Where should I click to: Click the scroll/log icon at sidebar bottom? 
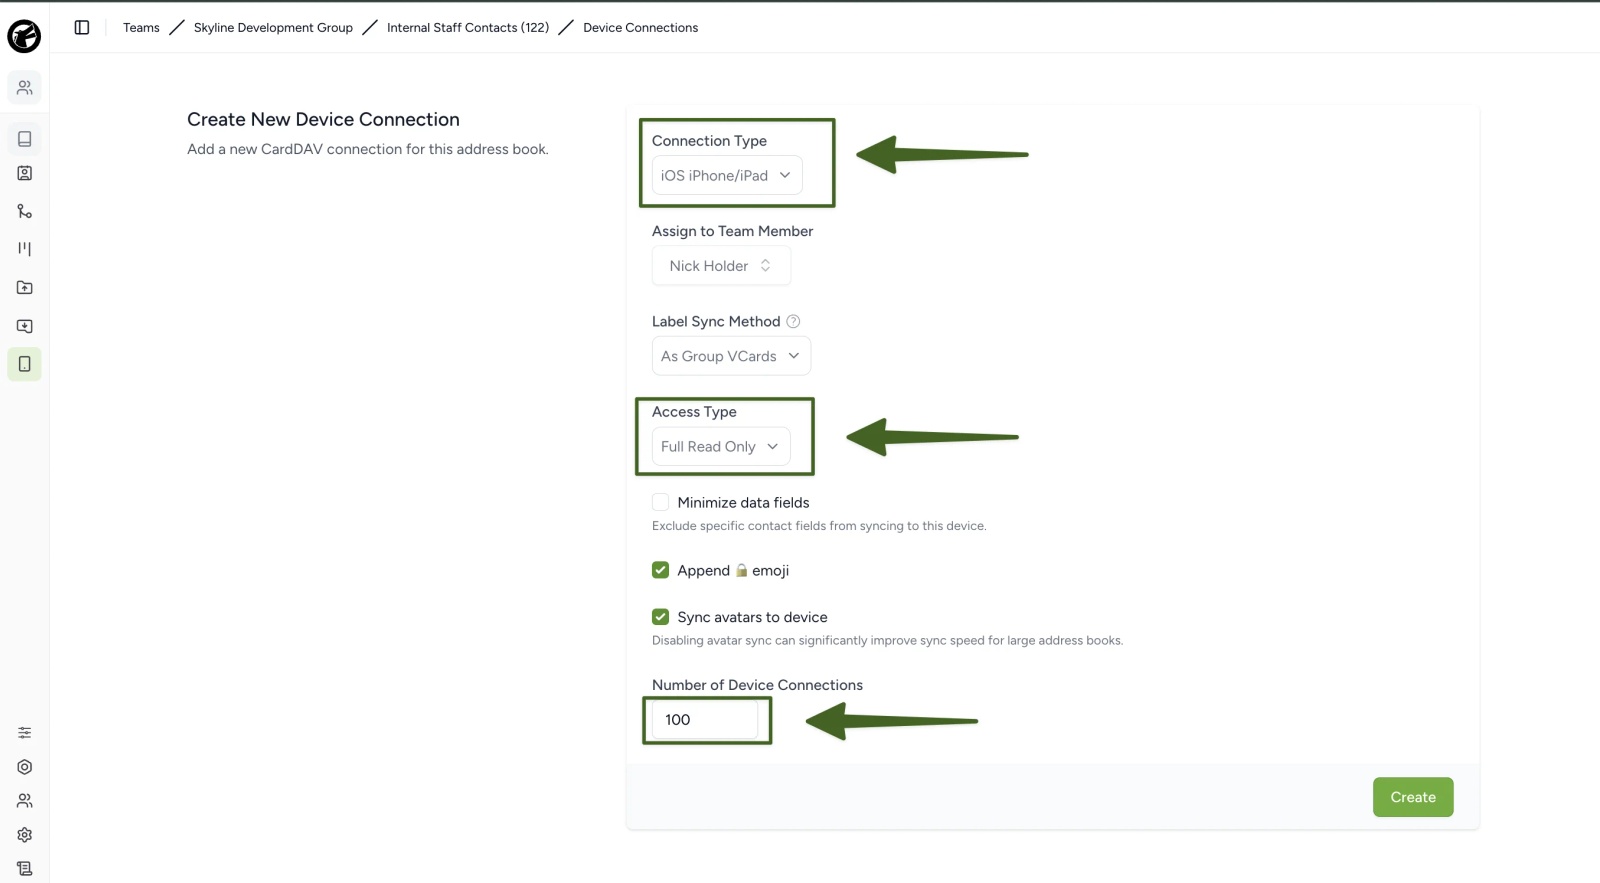pyautogui.click(x=25, y=869)
